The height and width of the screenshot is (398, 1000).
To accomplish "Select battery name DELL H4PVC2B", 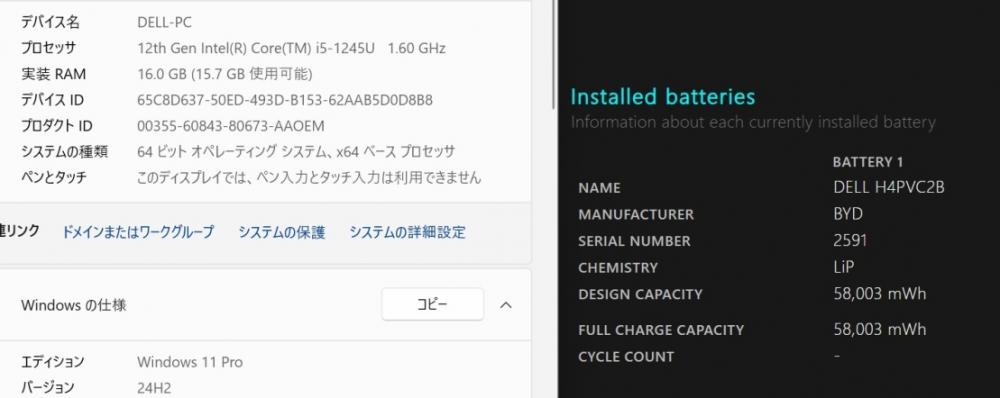I will pyautogui.click(x=888, y=188).
